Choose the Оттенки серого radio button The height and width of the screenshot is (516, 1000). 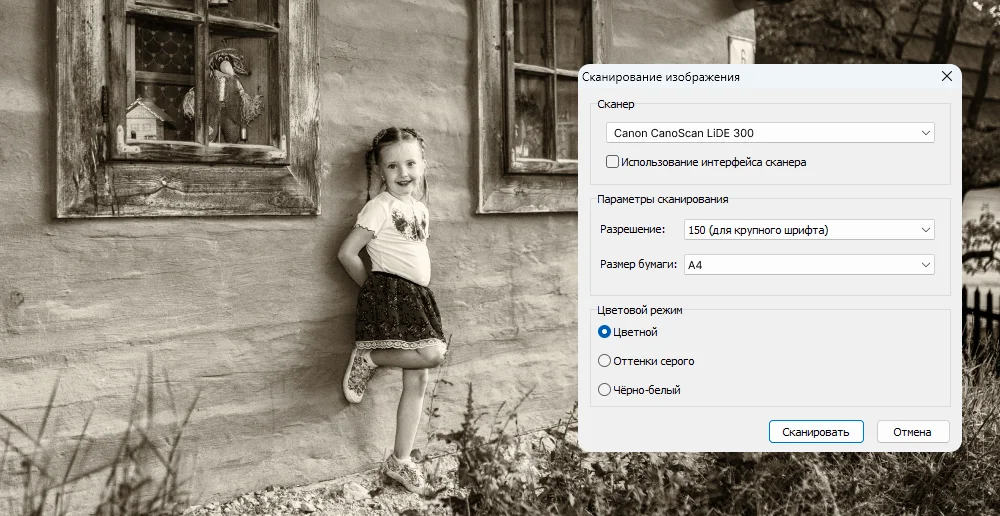tap(604, 361)
